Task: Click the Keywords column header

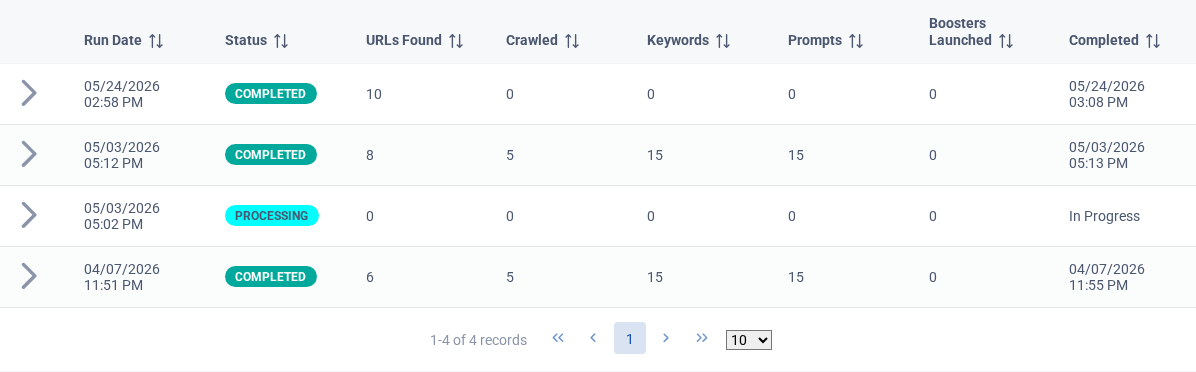Action: coord(678,41)
